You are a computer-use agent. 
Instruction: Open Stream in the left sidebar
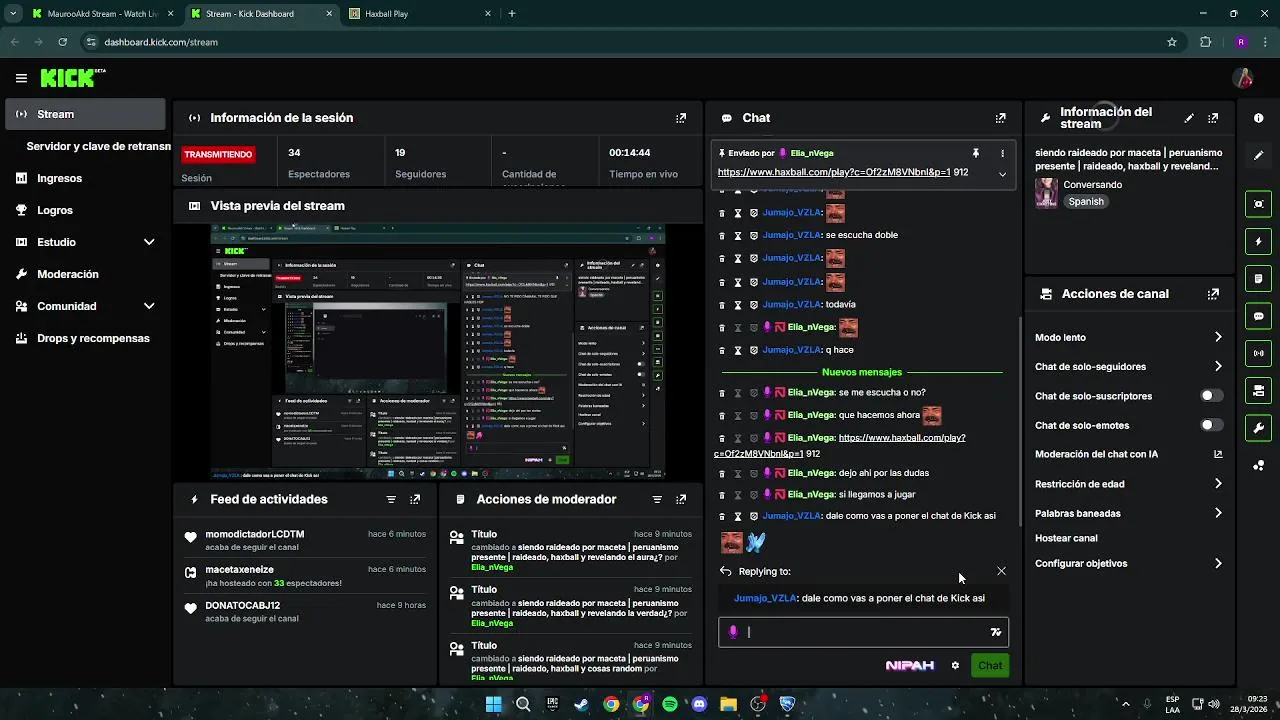pyautogui.click(x=85, y=114)
